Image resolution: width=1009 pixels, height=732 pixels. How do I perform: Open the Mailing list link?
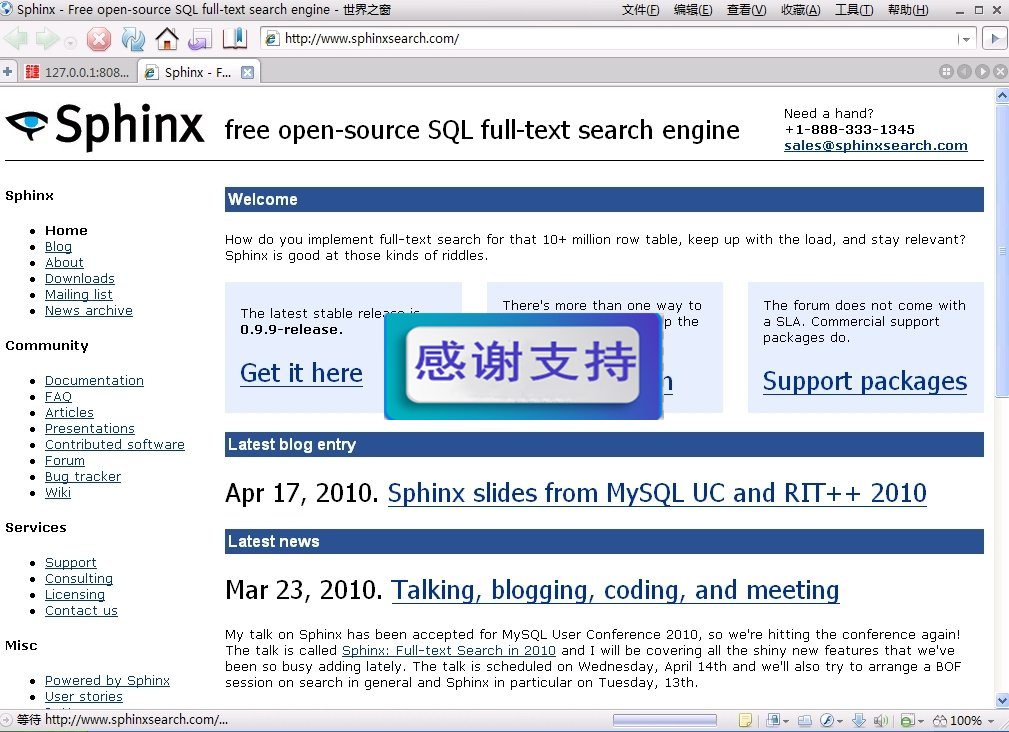79,295
